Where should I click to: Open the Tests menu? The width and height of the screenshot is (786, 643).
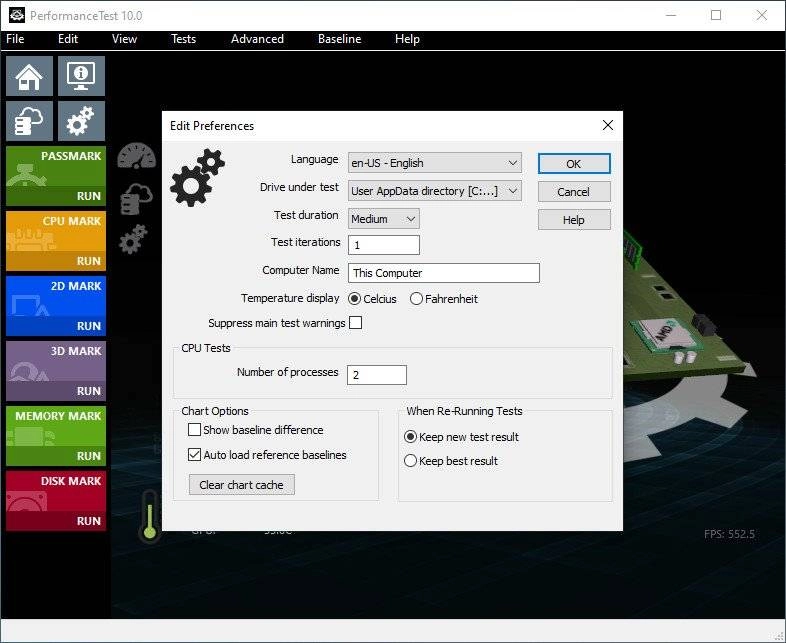click(x=183, y=39)
